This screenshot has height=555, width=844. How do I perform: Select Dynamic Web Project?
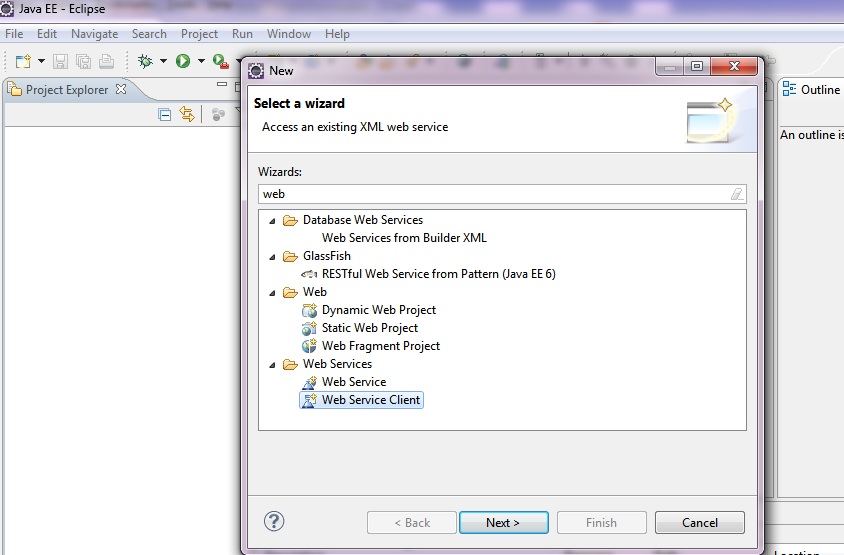point(379,310)
